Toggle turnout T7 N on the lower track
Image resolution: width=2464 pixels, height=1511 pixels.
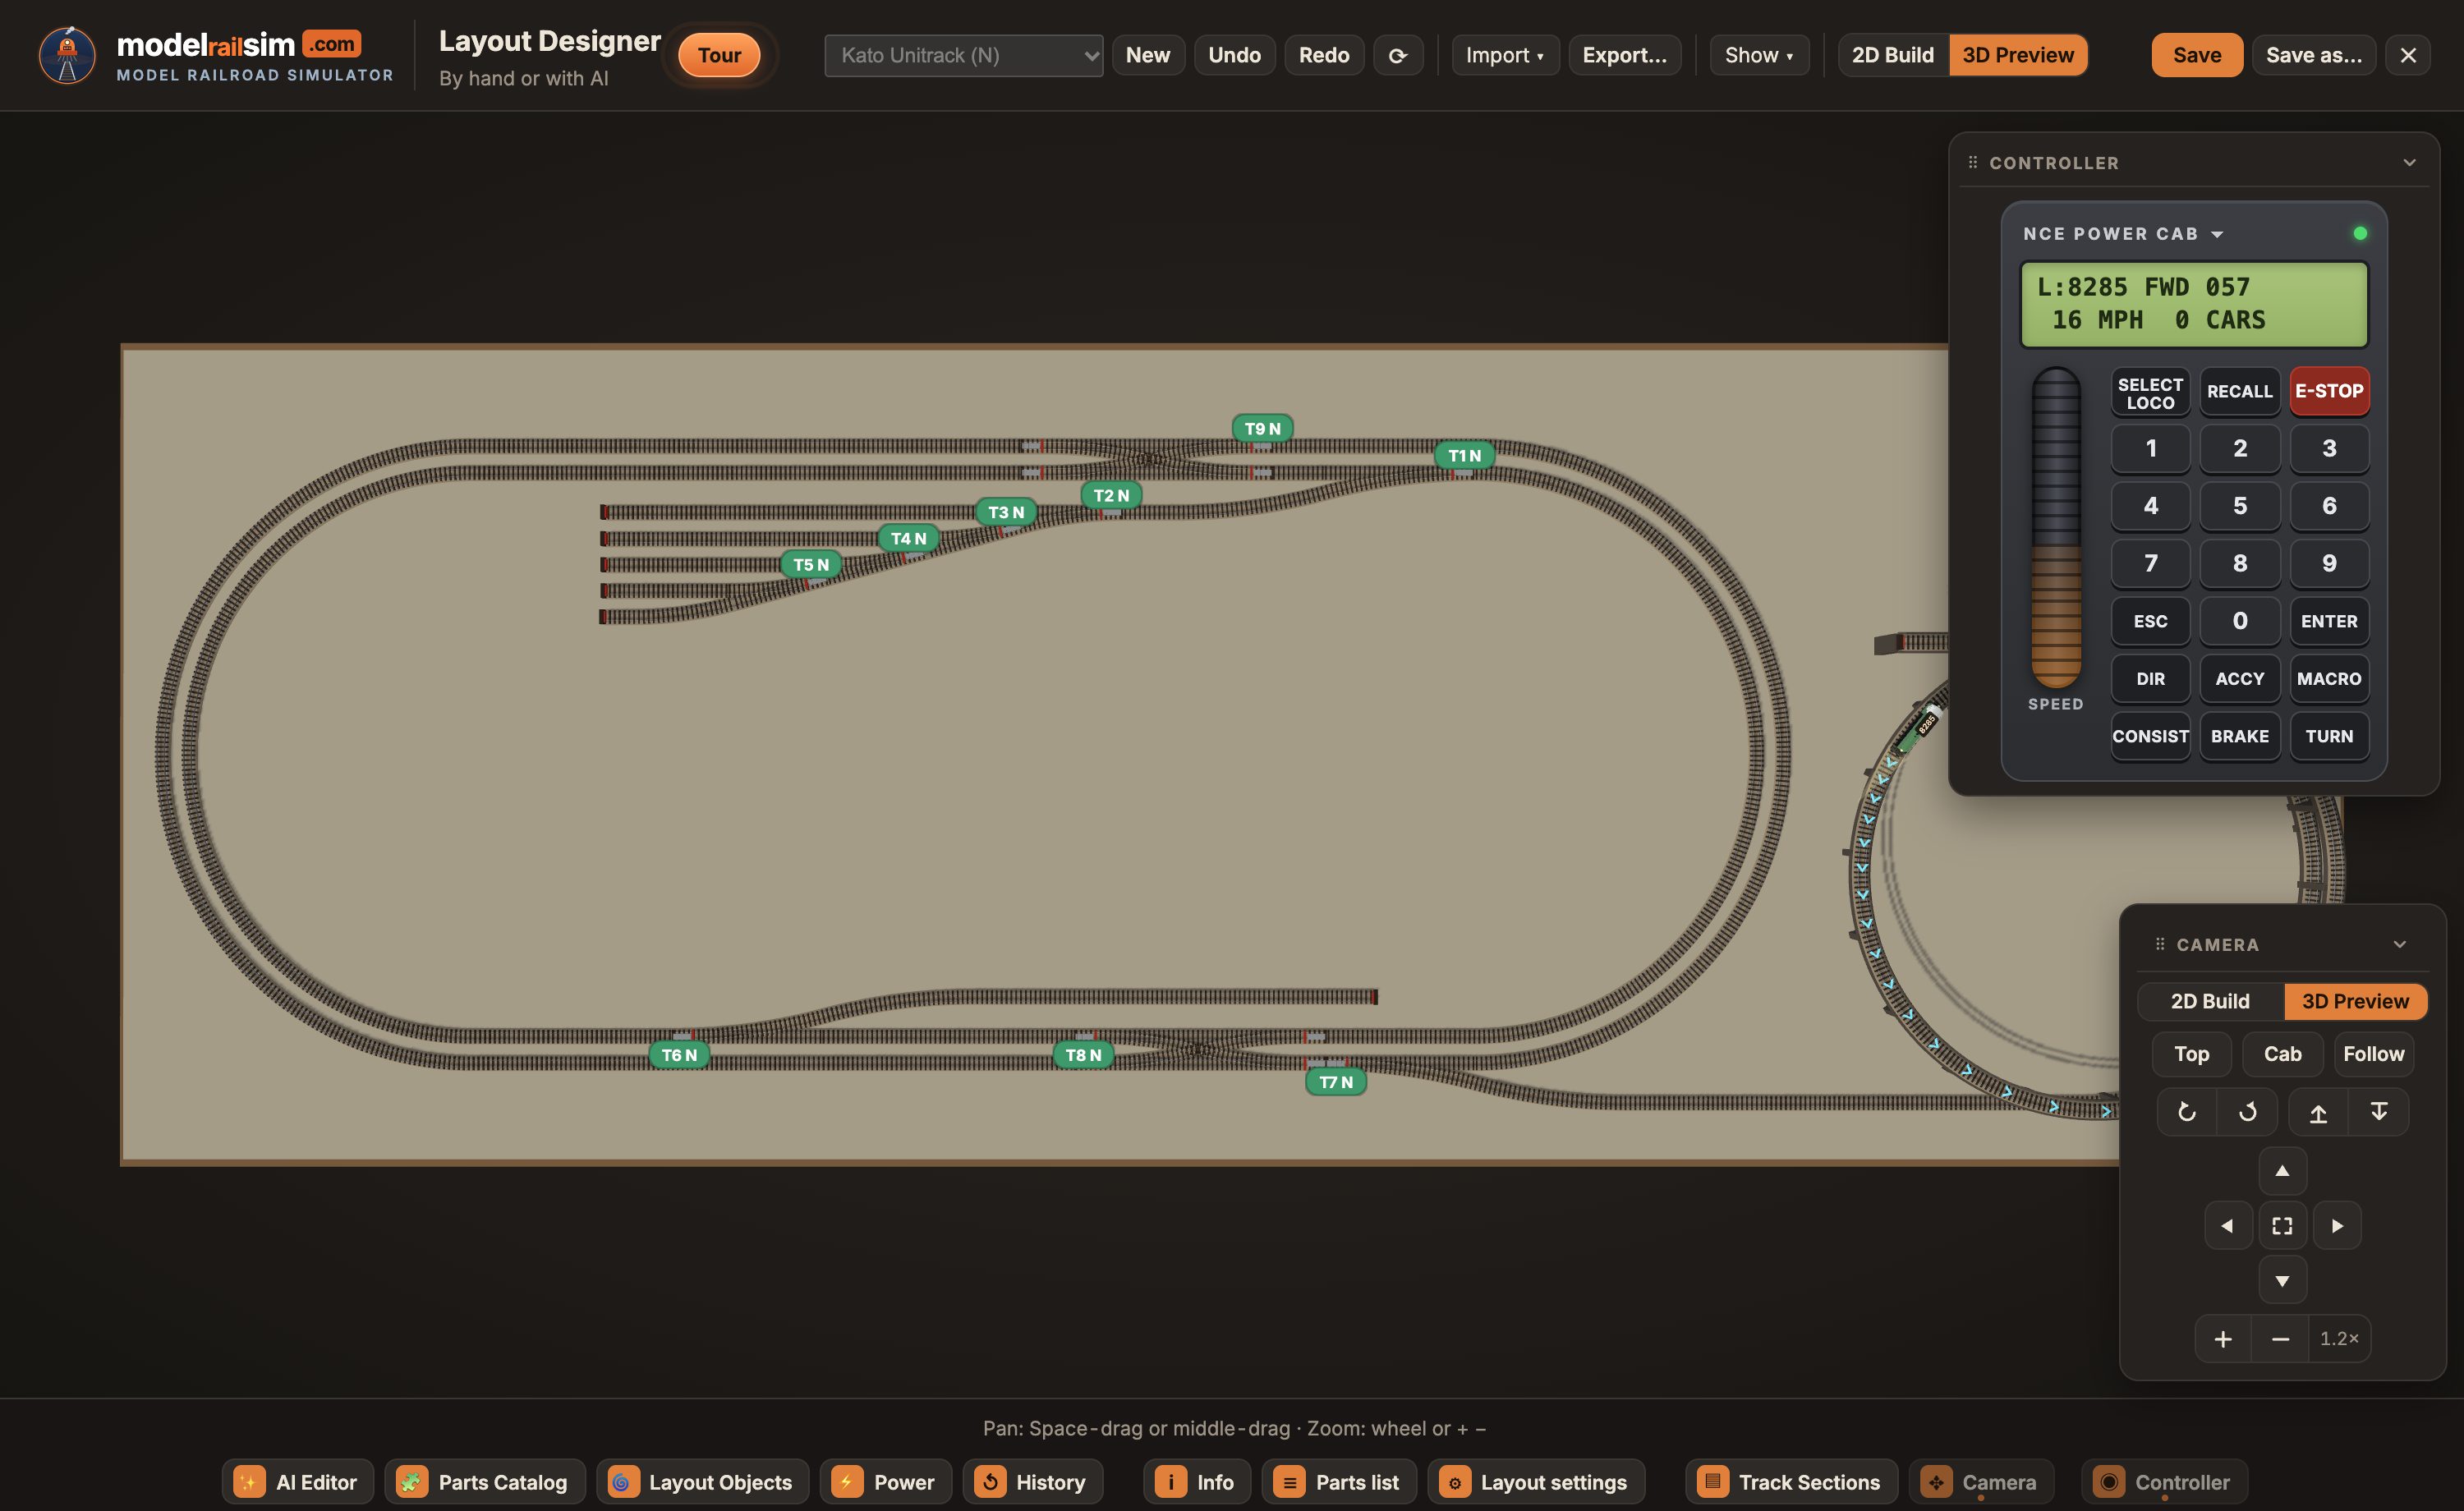tap(1335, 1081)
